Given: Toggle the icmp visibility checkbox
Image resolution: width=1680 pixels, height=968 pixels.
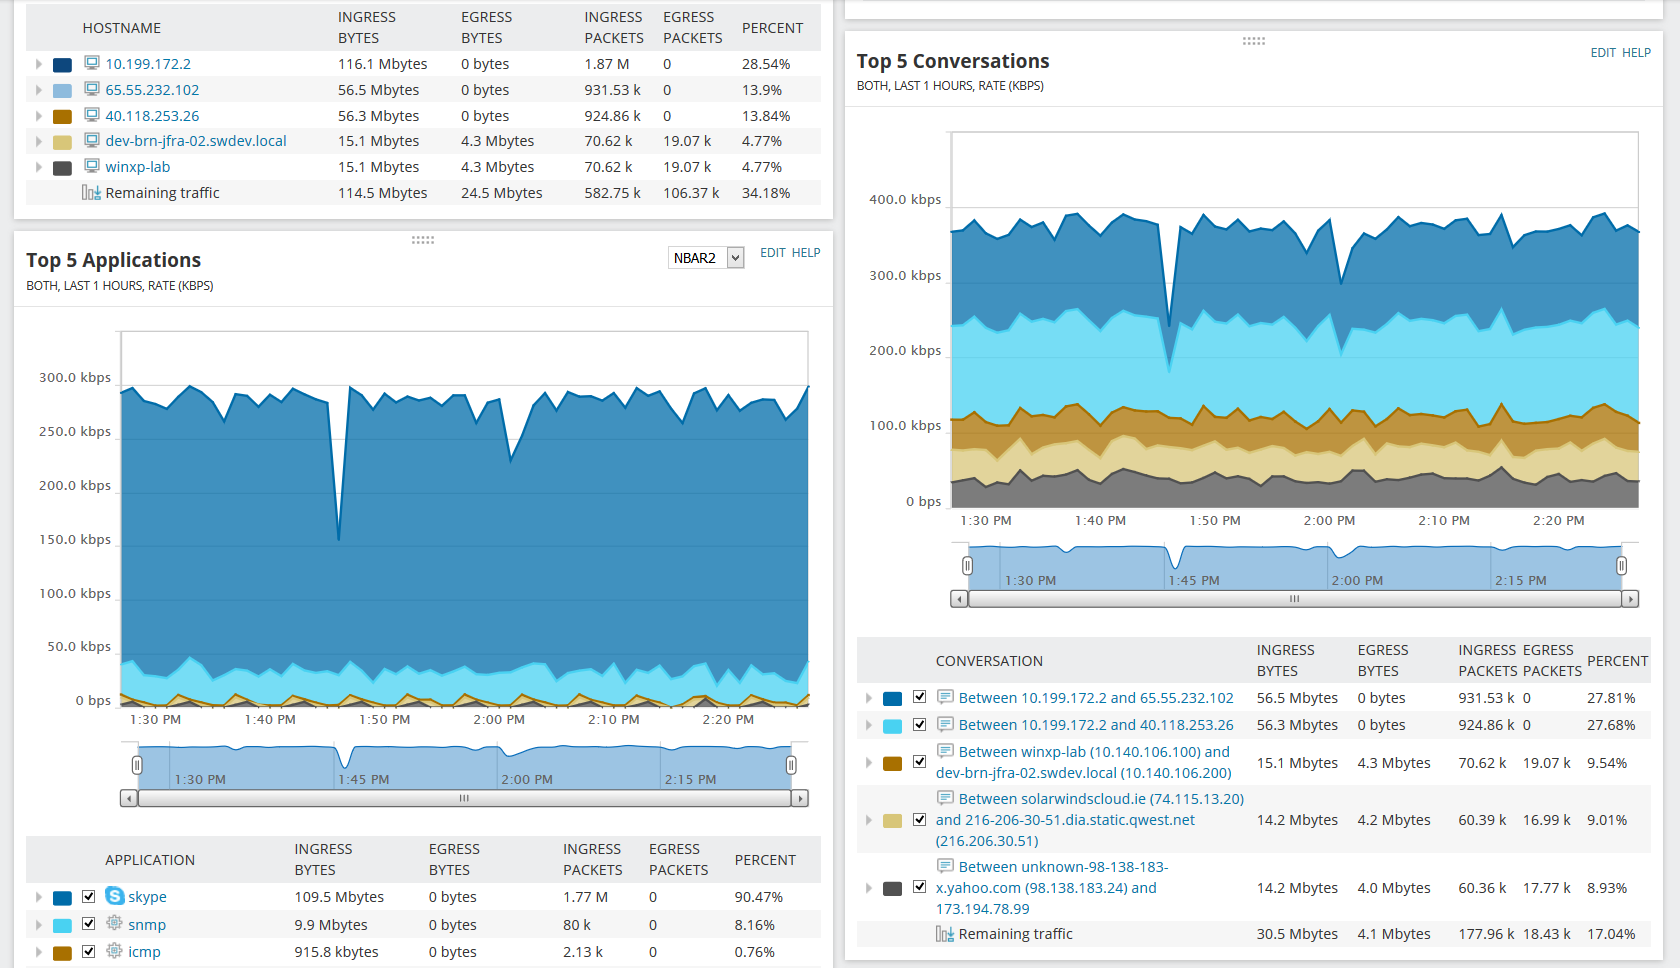Looking at the screenshot, I should tap(88, 951).
